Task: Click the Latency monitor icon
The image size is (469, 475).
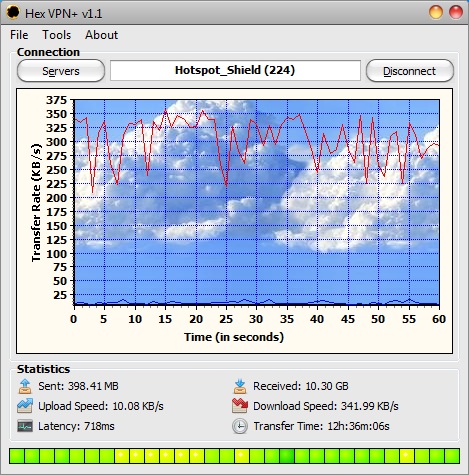Action: 25,426
